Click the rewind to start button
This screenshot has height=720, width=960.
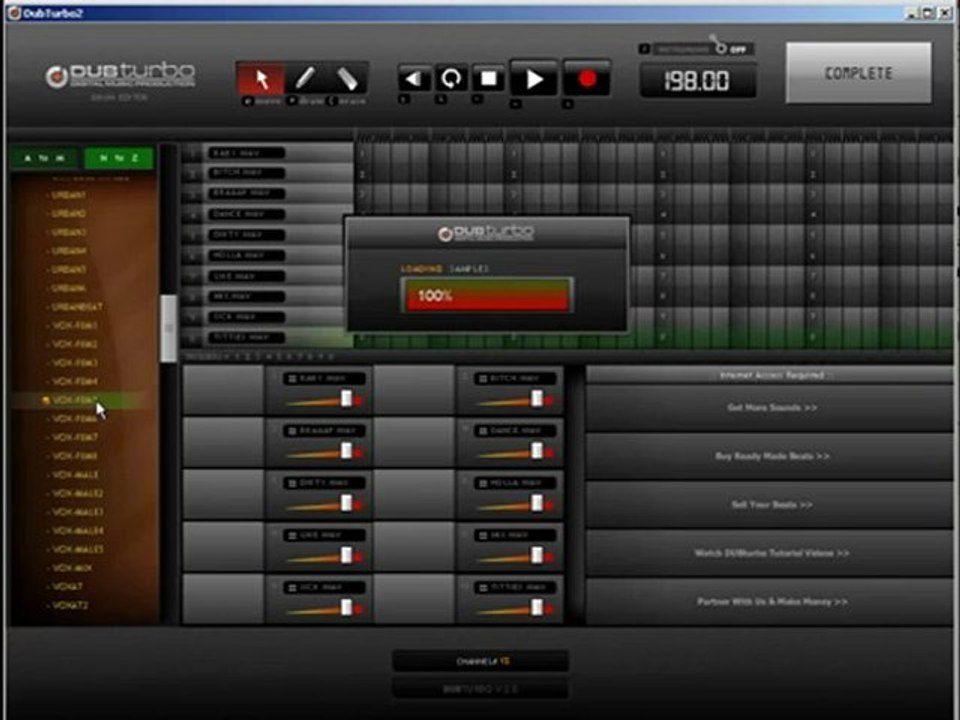[x=414, y=79]
